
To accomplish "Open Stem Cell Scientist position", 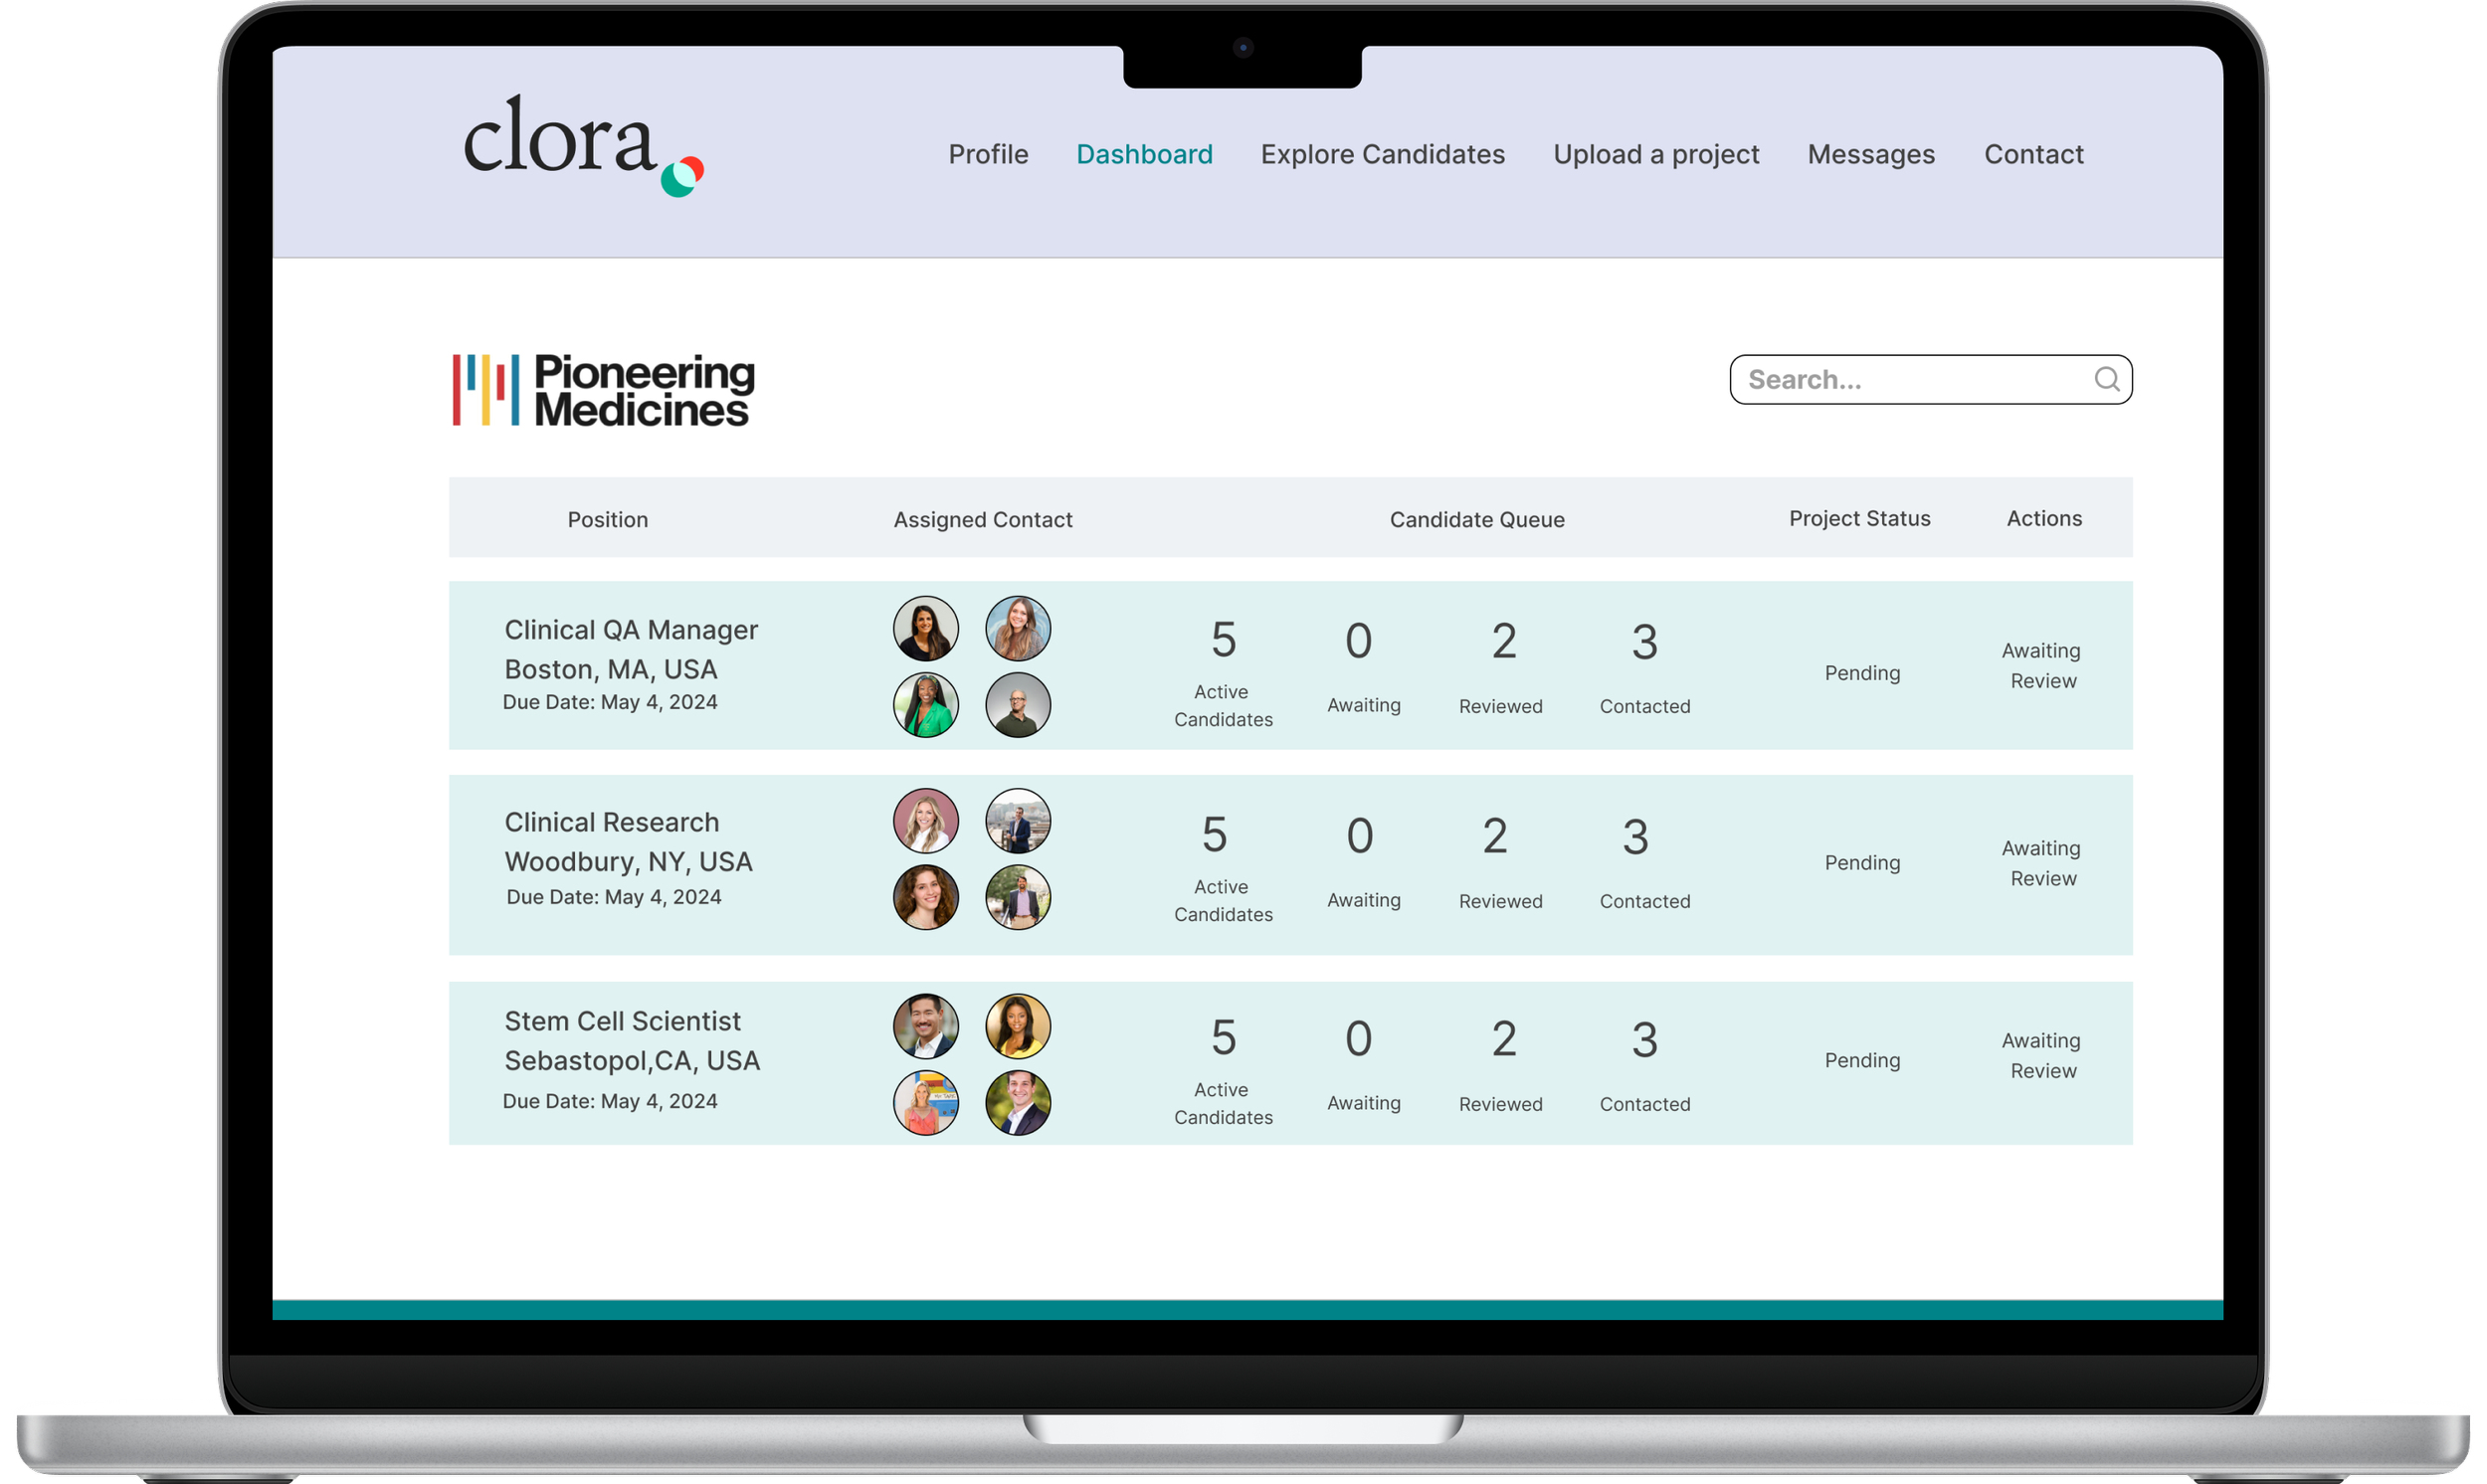I will (622, 1021).
